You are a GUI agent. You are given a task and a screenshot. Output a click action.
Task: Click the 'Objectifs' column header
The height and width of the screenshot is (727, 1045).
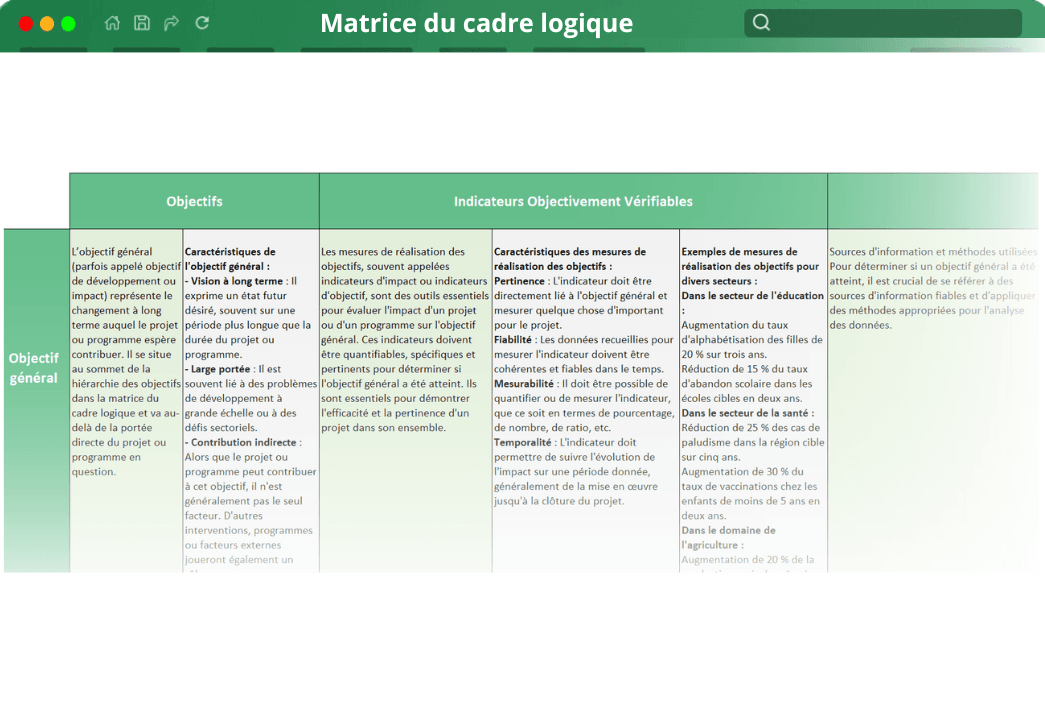pos(194,200)
